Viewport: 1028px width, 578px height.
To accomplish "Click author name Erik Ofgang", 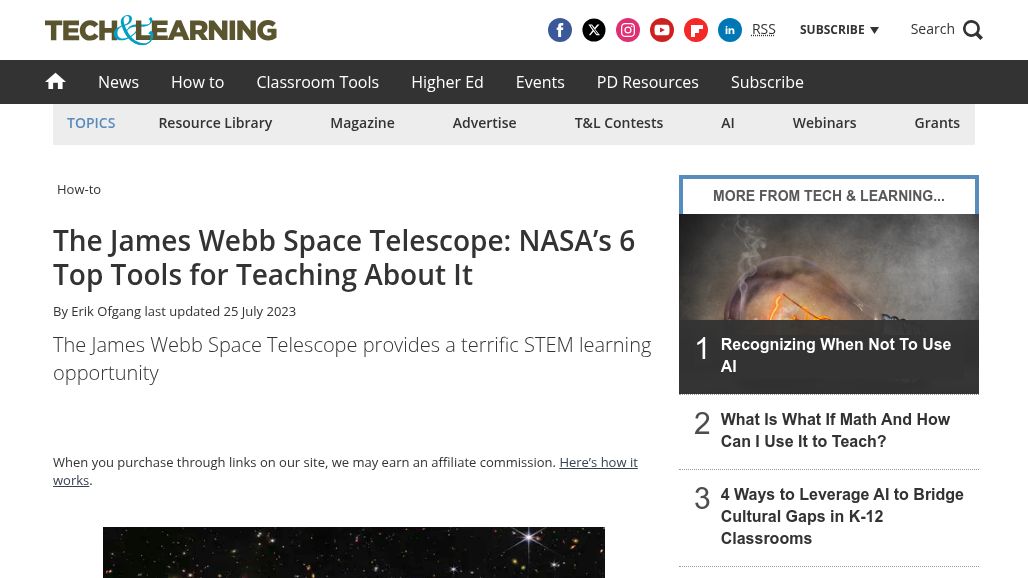I will coord(106,311).
